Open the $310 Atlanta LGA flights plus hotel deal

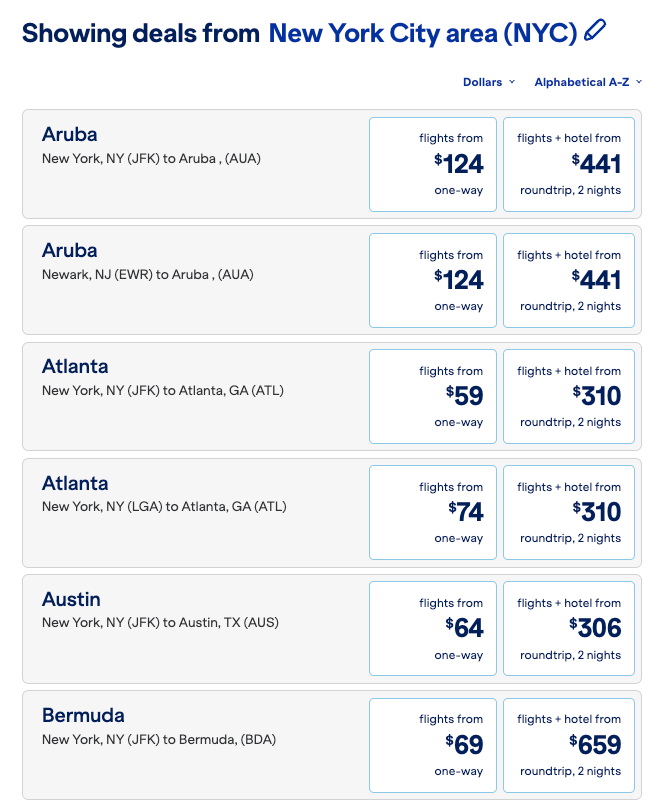pyautogui.click(x=568, y=512)
